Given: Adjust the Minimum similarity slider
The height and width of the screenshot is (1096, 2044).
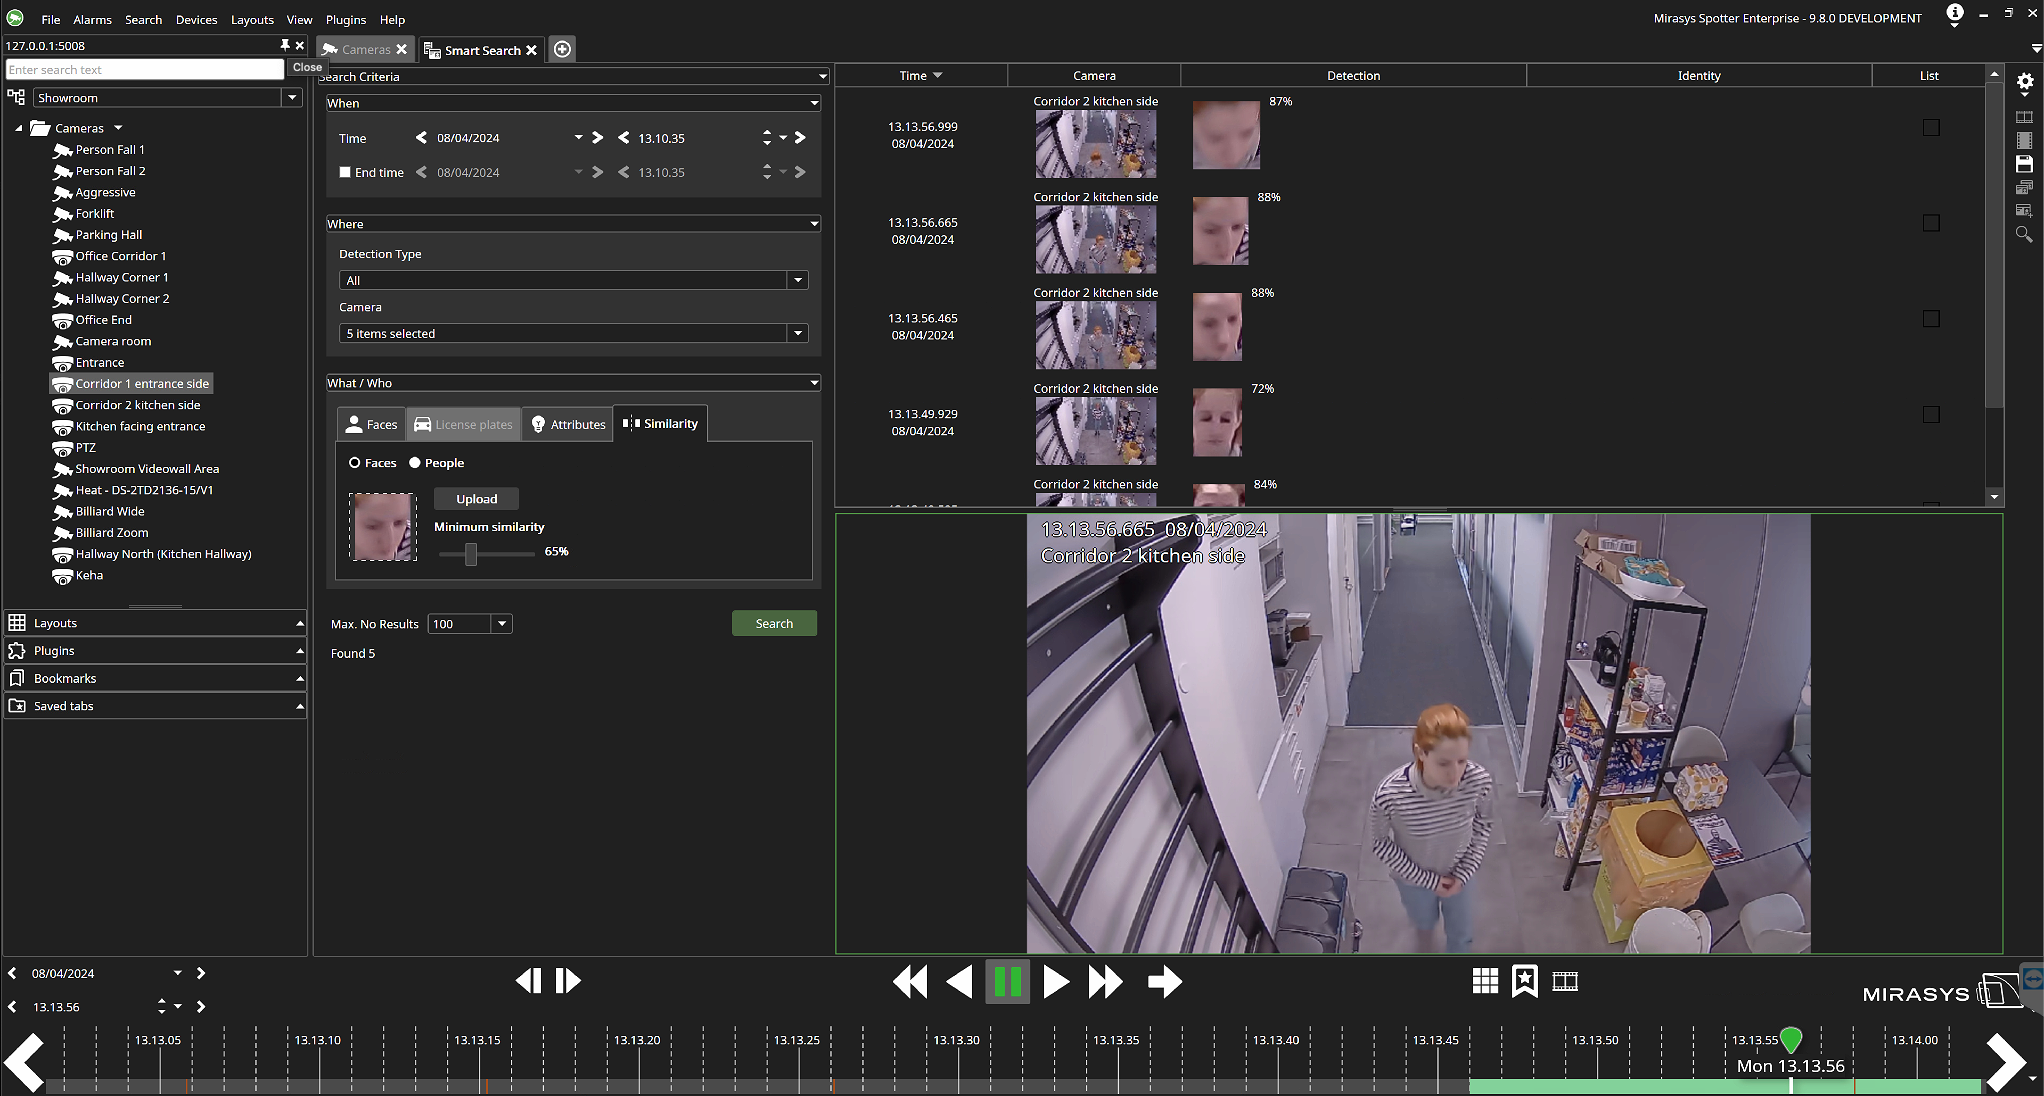Looking at the screenshot, I should 471,553.
